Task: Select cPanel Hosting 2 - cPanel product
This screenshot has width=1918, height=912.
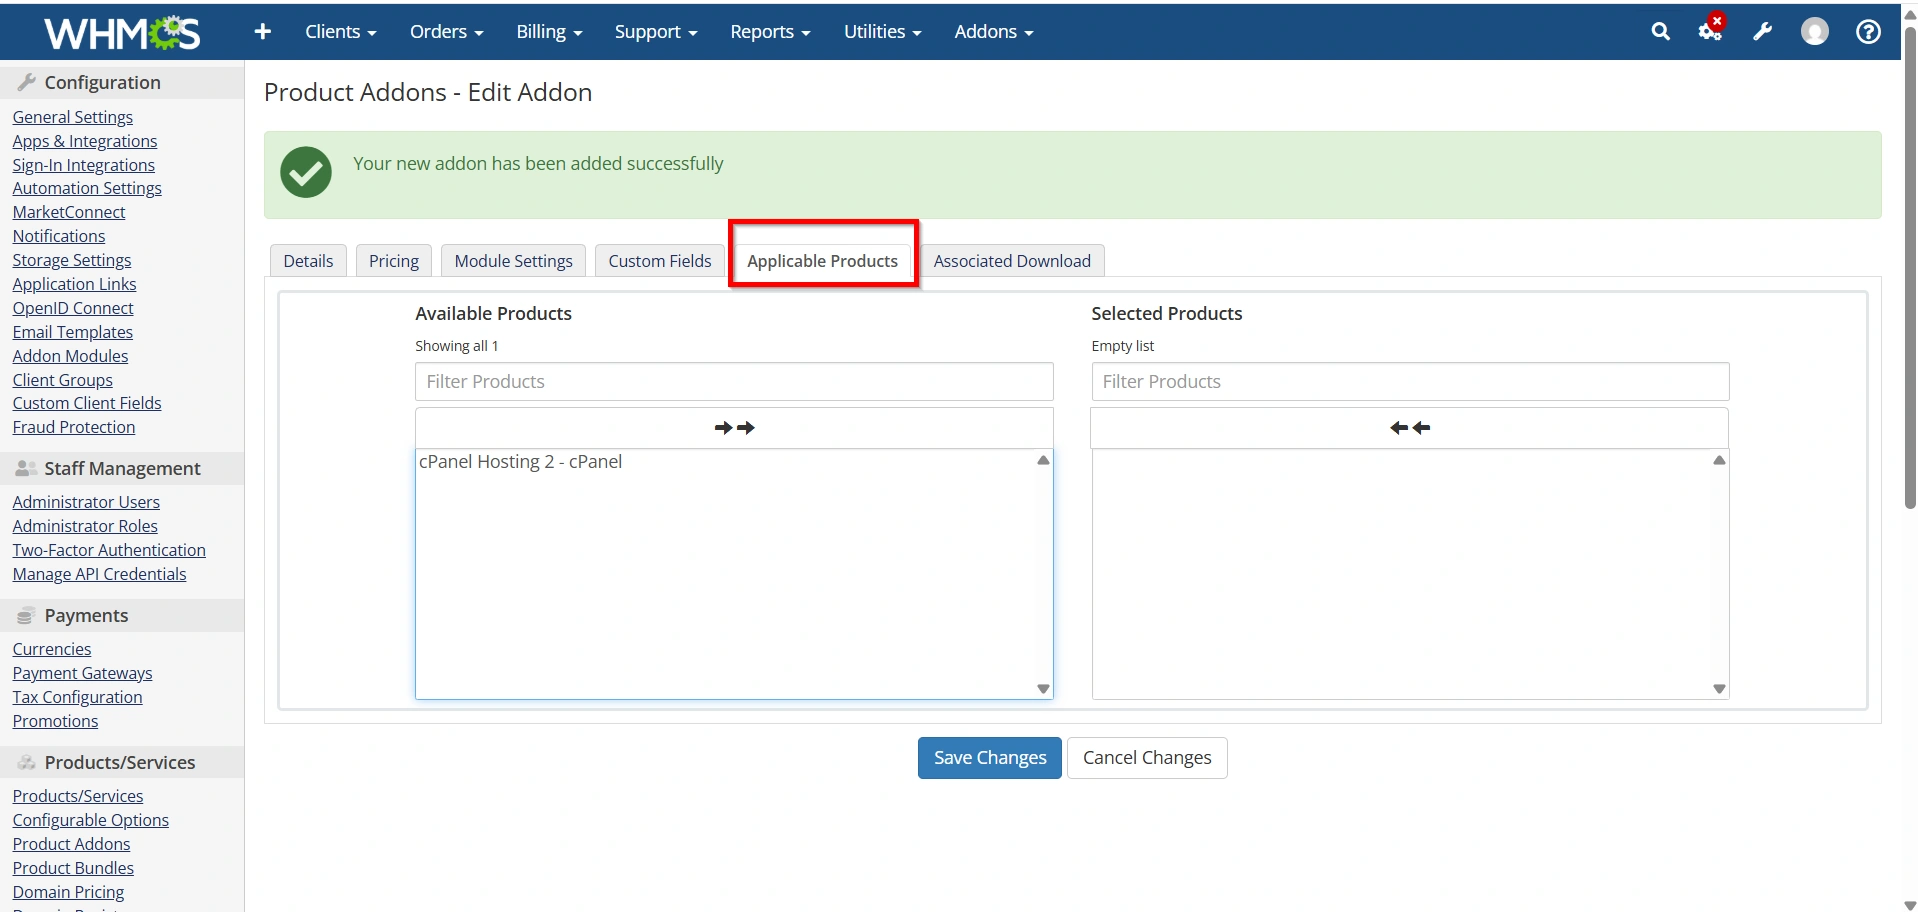Action: (520, 462)
